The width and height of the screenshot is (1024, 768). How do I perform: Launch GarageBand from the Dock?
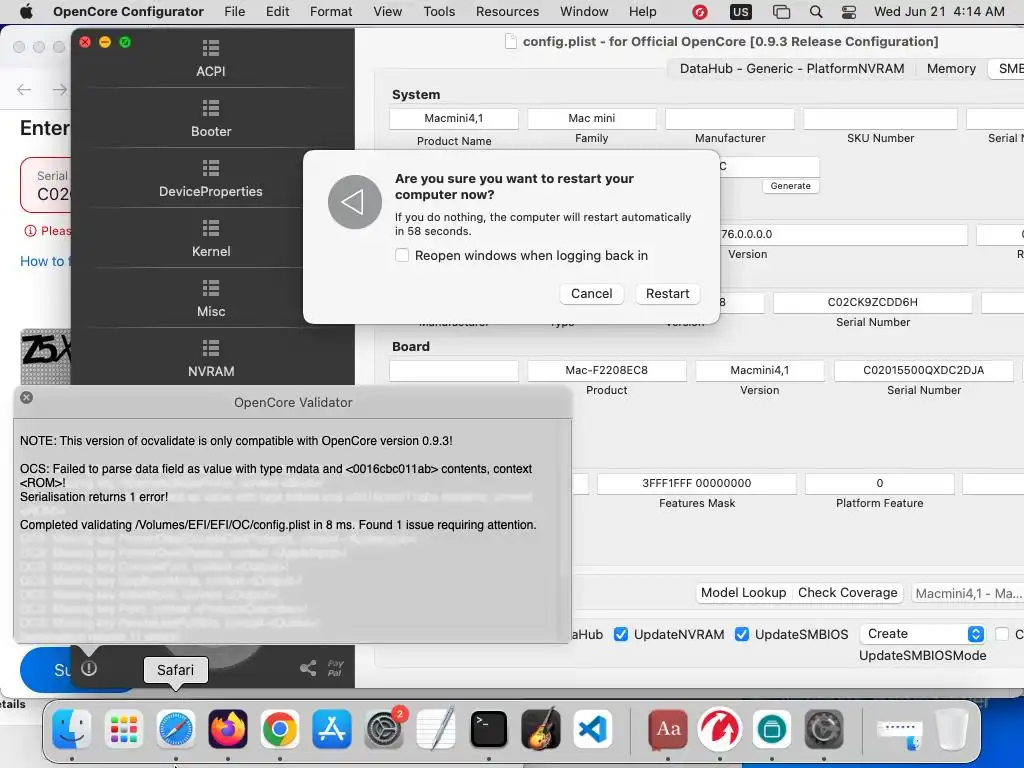pos(541,729)
